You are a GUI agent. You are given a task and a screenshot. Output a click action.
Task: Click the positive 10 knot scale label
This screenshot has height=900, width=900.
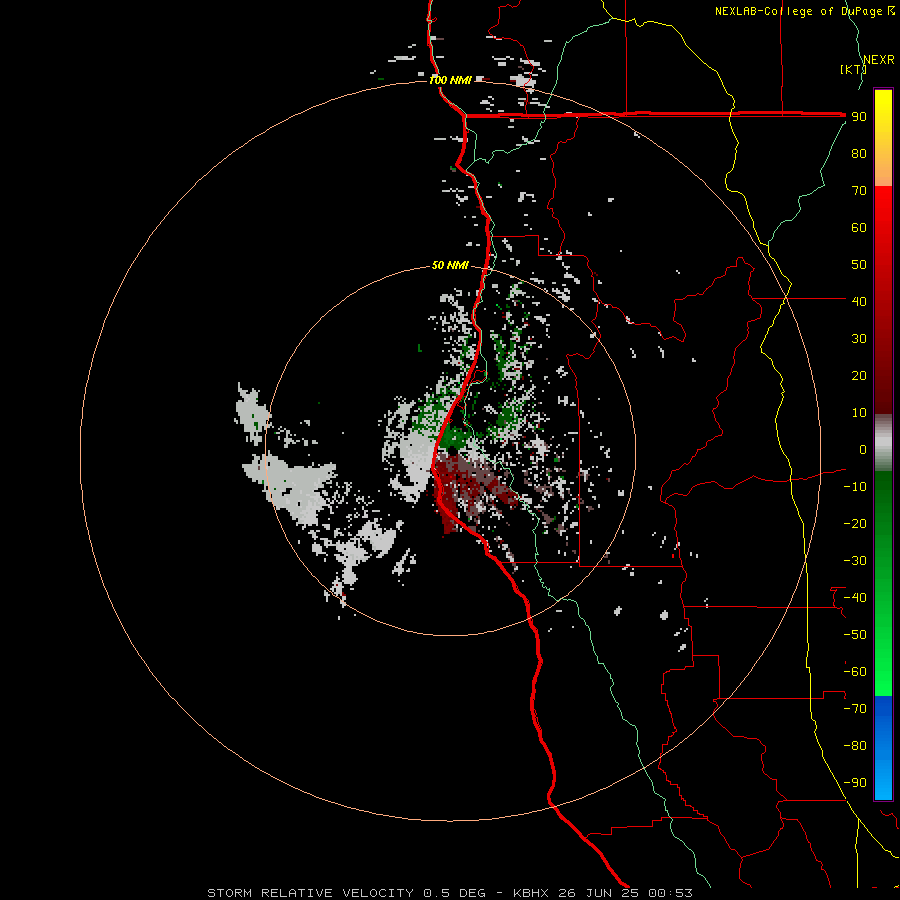[x=859, y=413]
